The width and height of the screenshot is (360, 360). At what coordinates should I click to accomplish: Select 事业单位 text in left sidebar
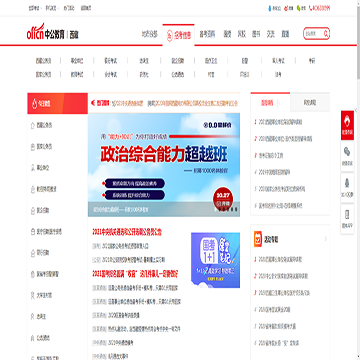tap(43, 168)
